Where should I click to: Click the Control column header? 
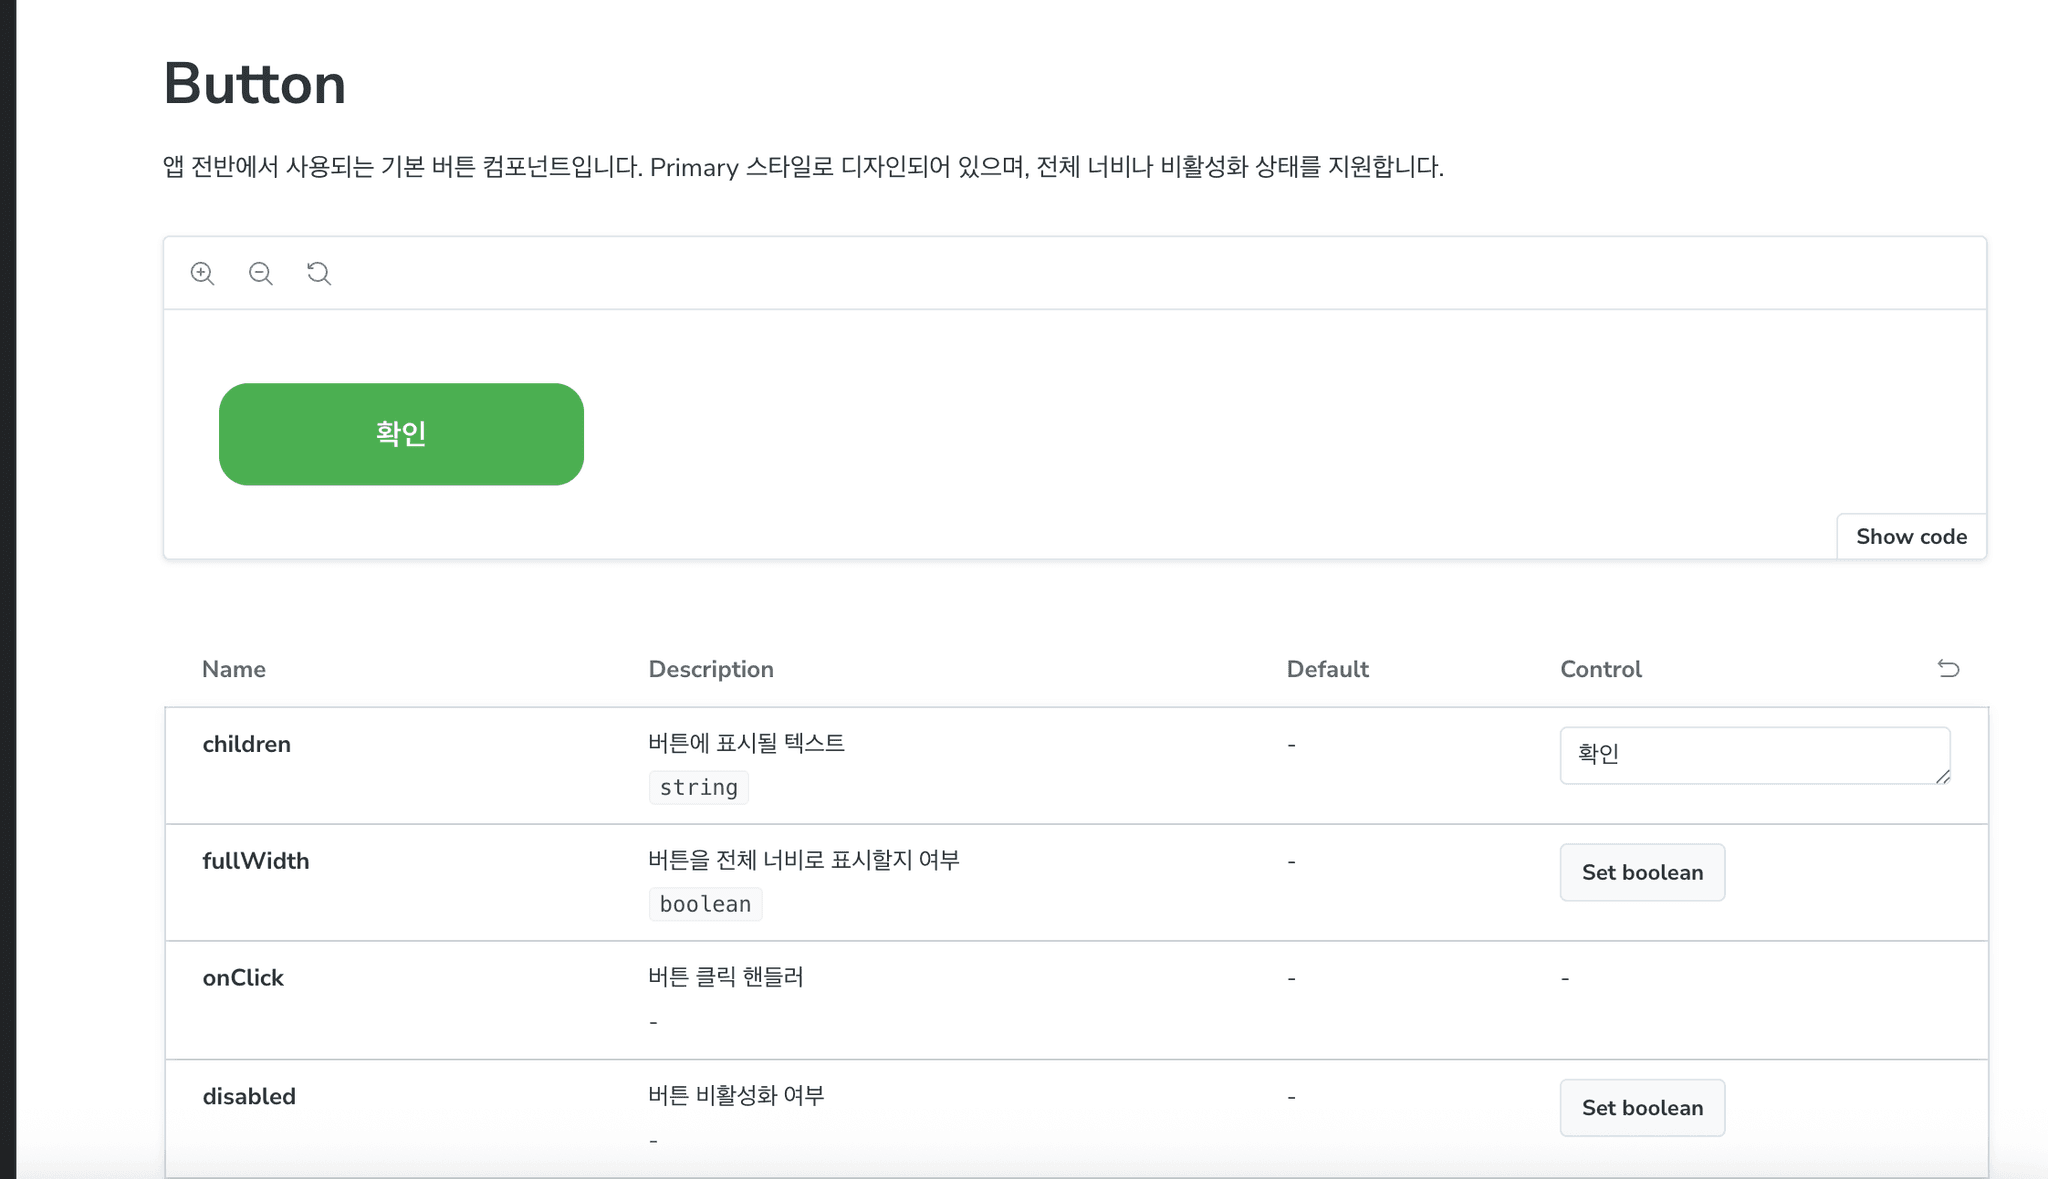[1601, 669]
